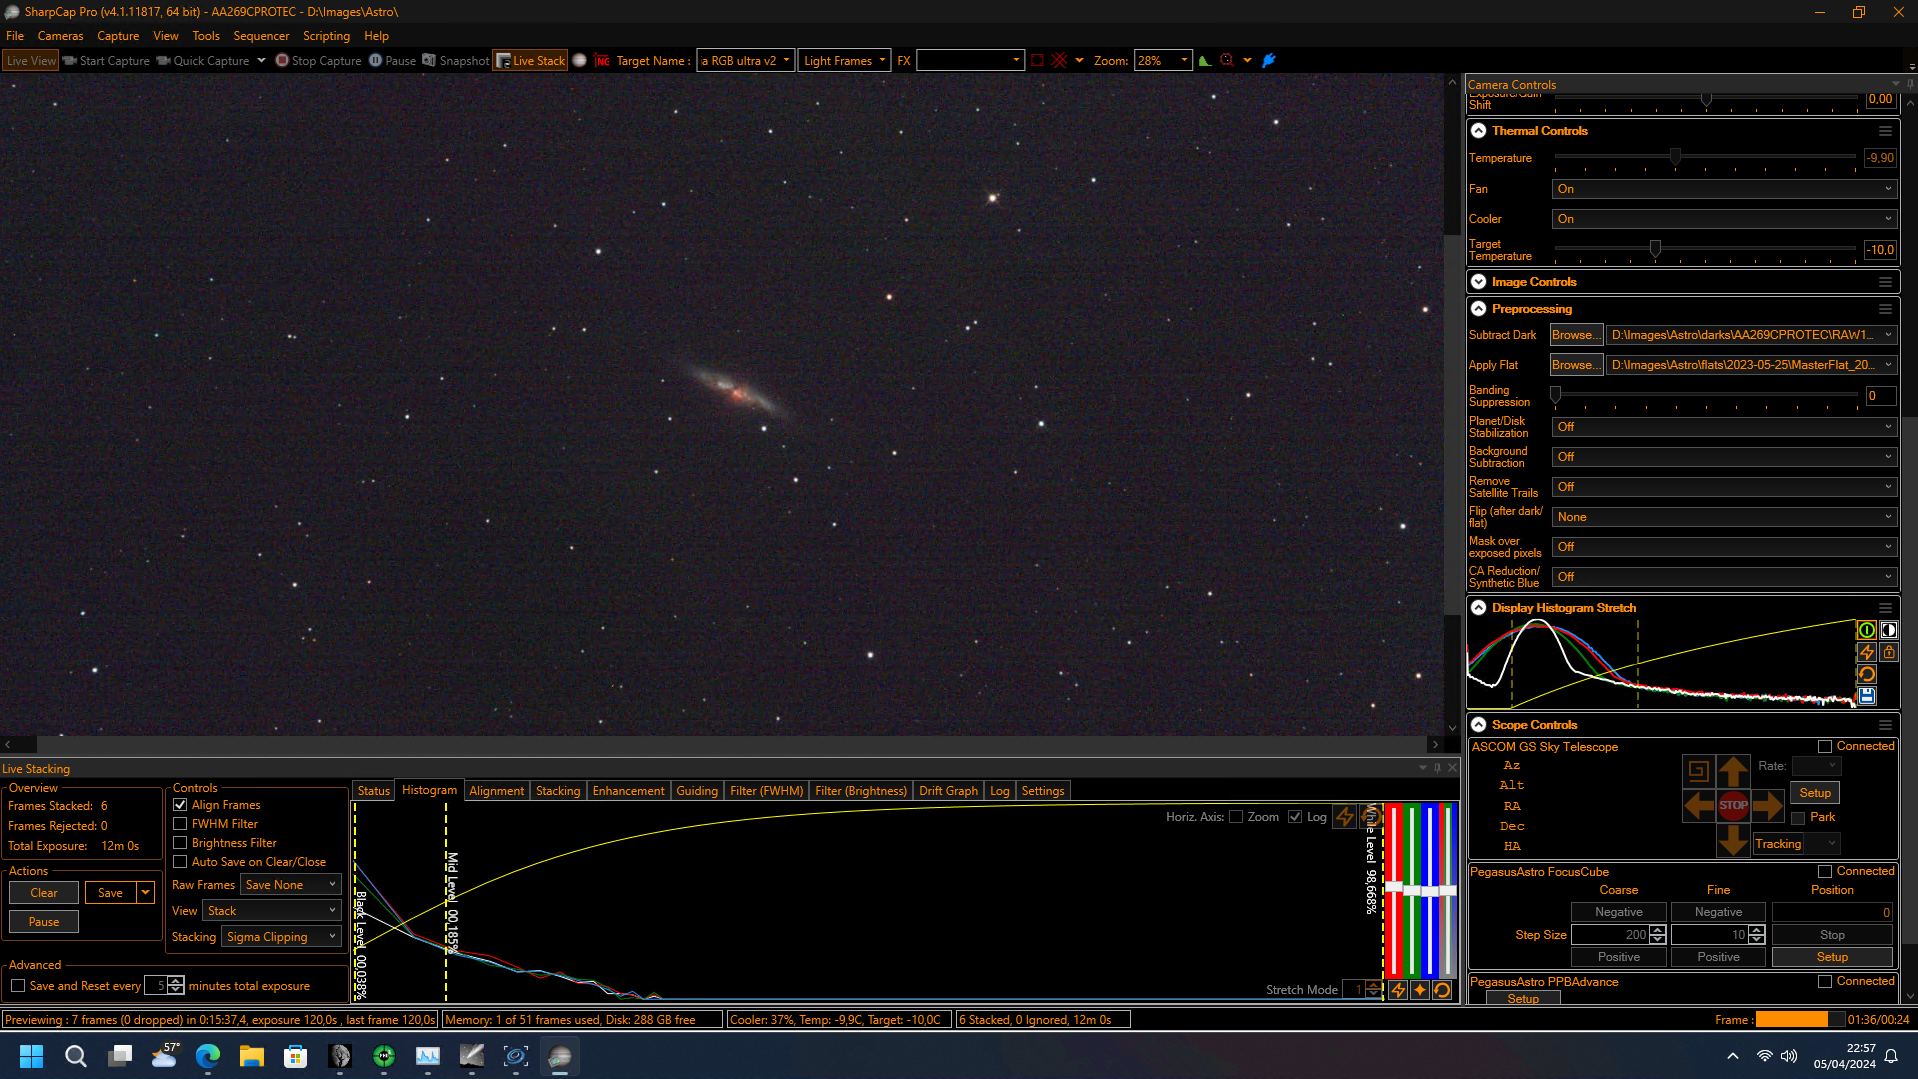The width and height of the screenshot is (1918, 1079).
Task: Collapse the Thermal Controls section
Action: [x=1478, y=131]
